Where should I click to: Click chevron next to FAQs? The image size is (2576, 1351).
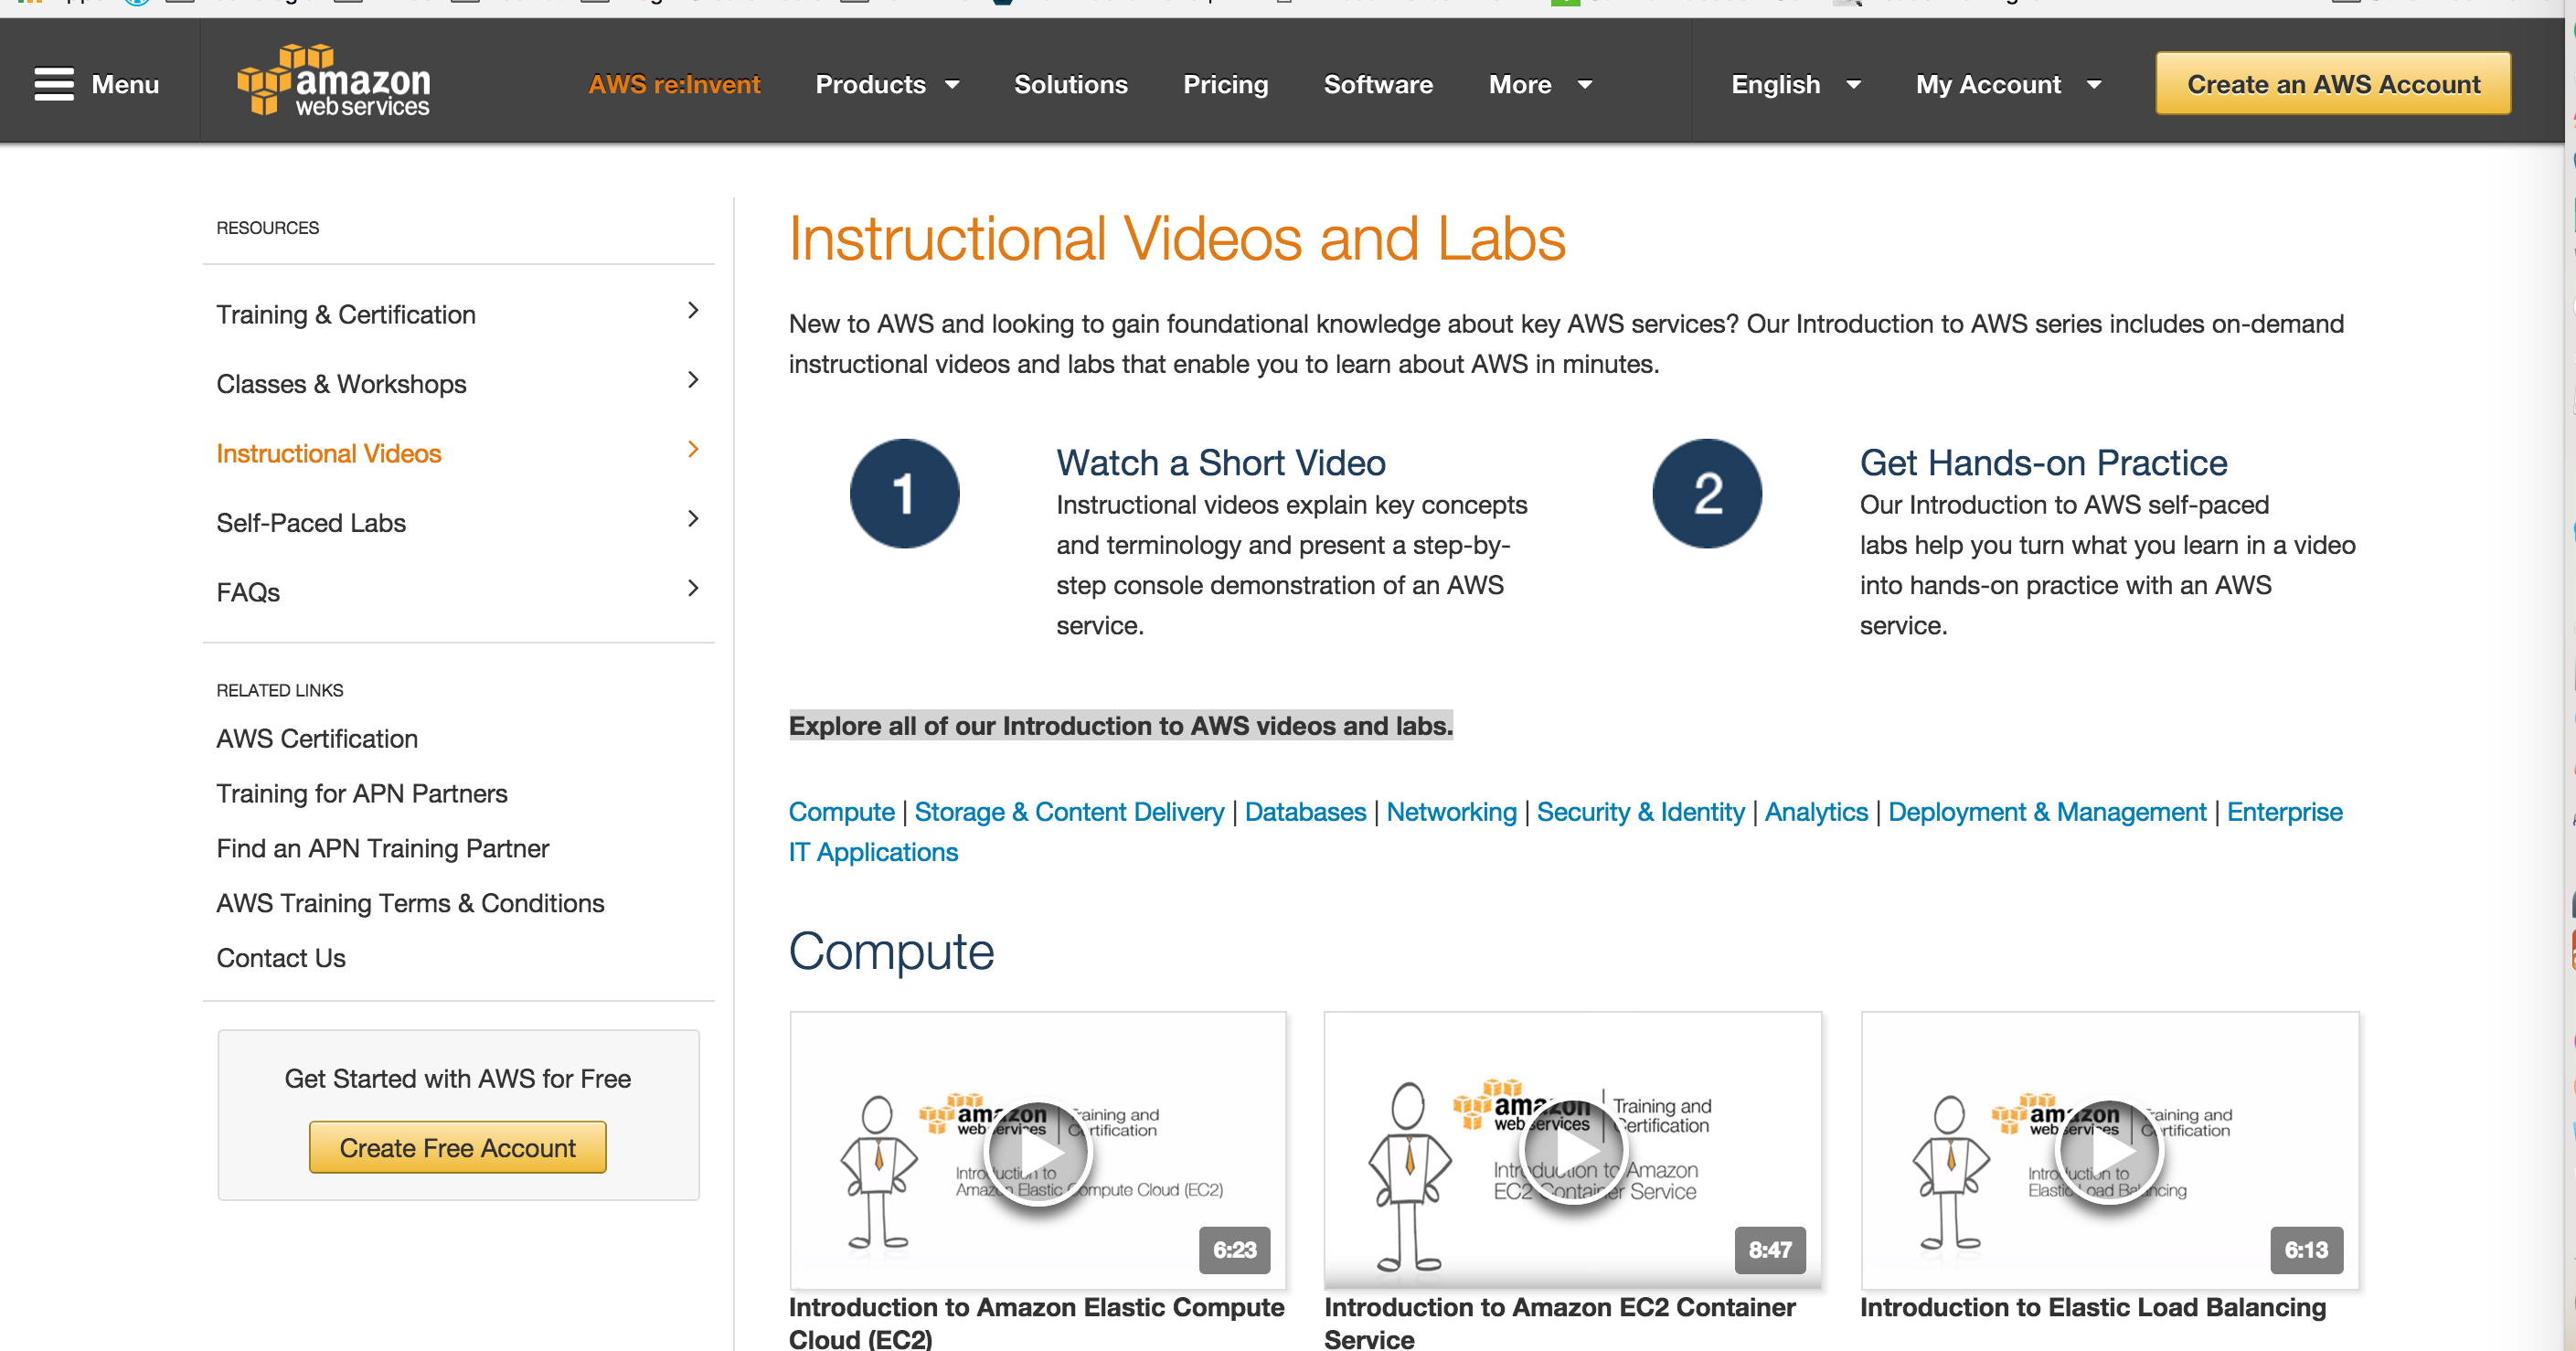point(693,588)
